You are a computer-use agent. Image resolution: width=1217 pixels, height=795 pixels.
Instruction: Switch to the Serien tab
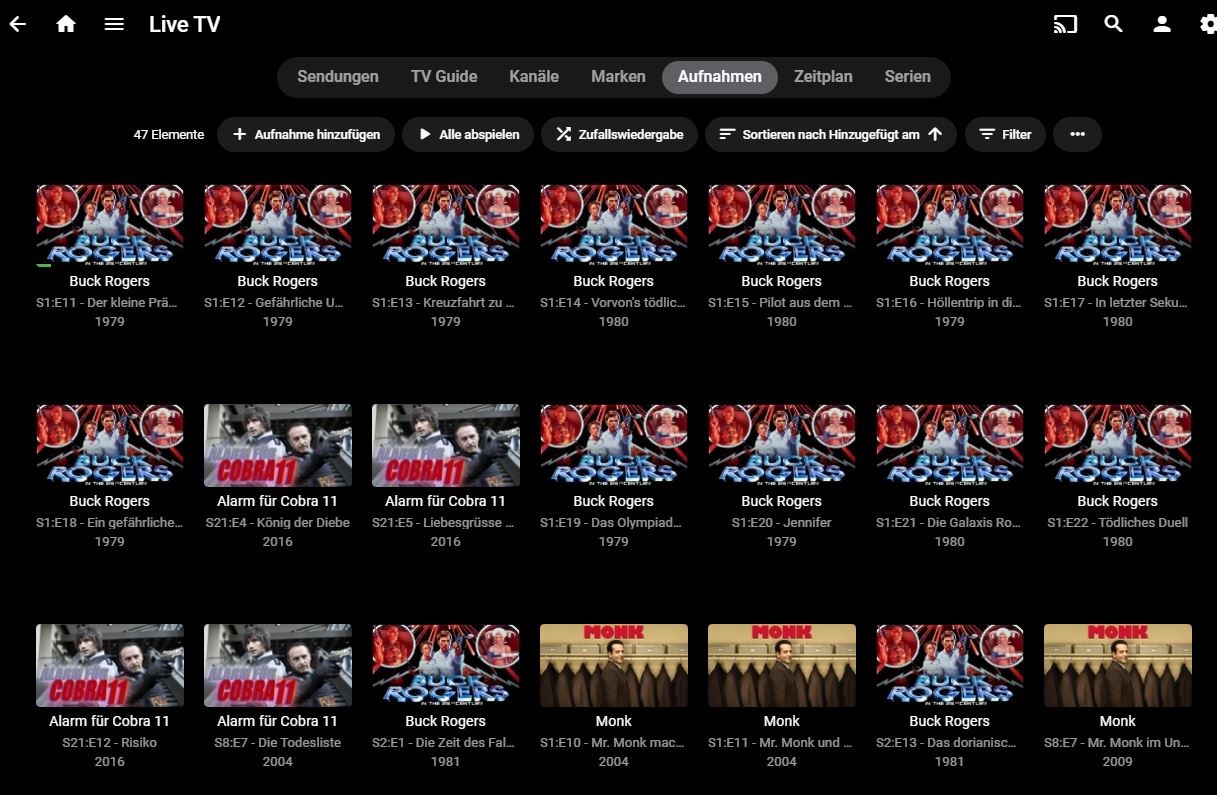[x=908, y=77]
